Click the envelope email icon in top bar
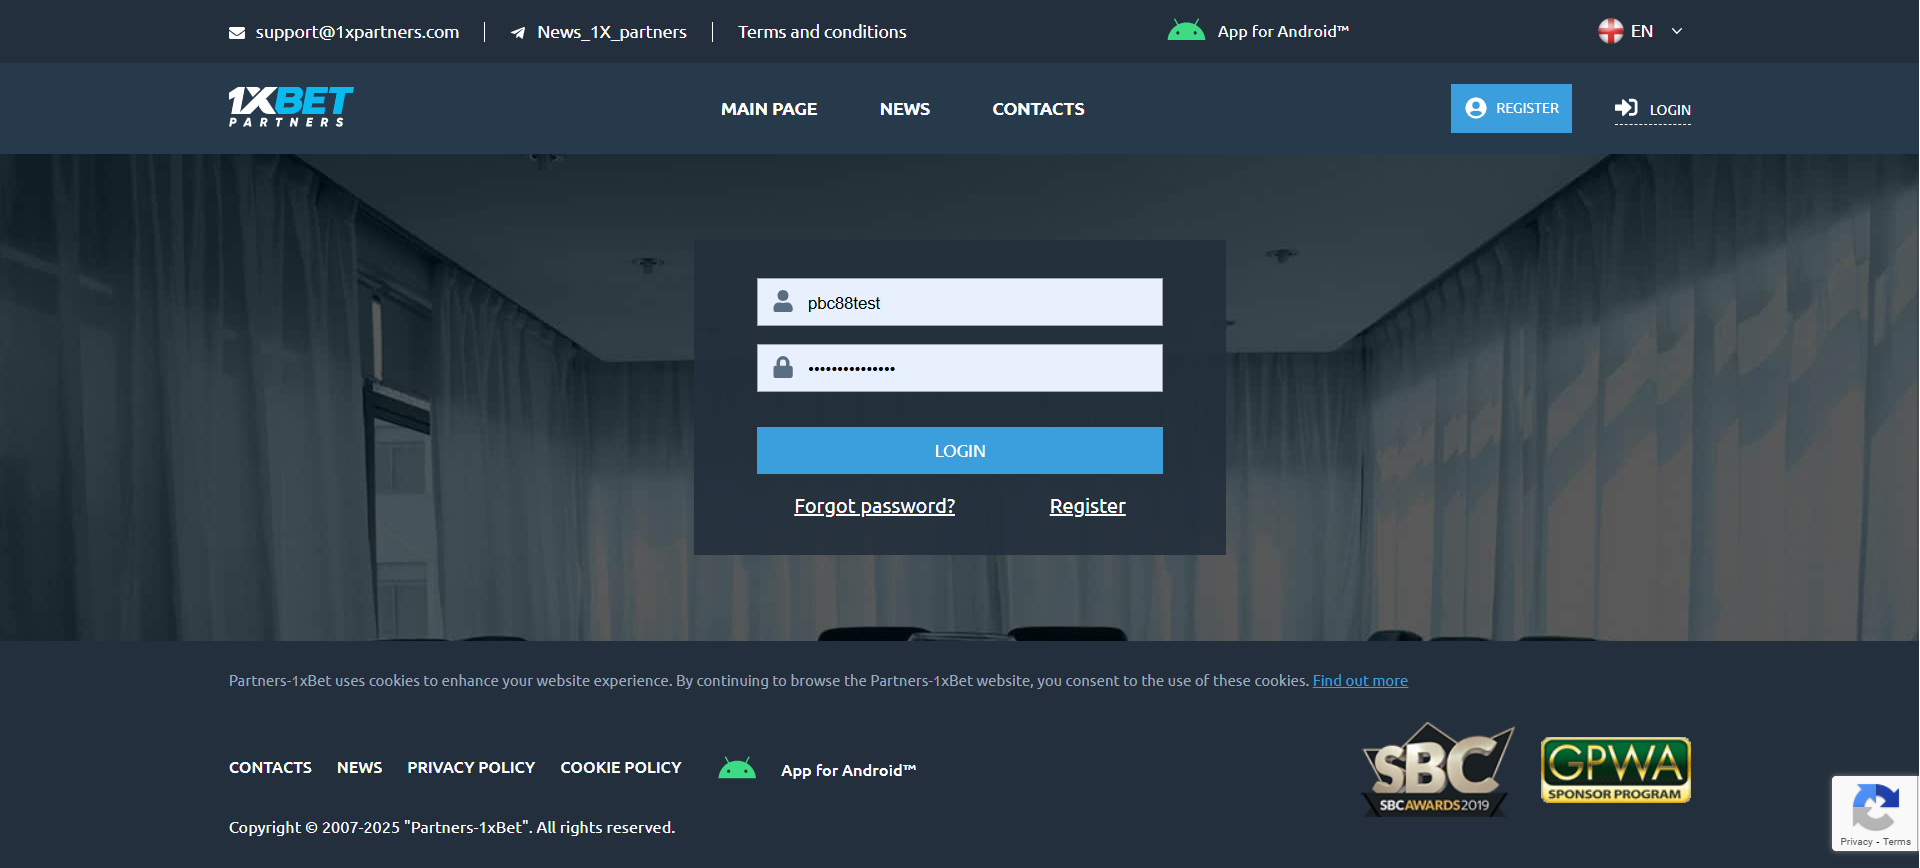This screenshot has width=1920, height=868. 237,33
